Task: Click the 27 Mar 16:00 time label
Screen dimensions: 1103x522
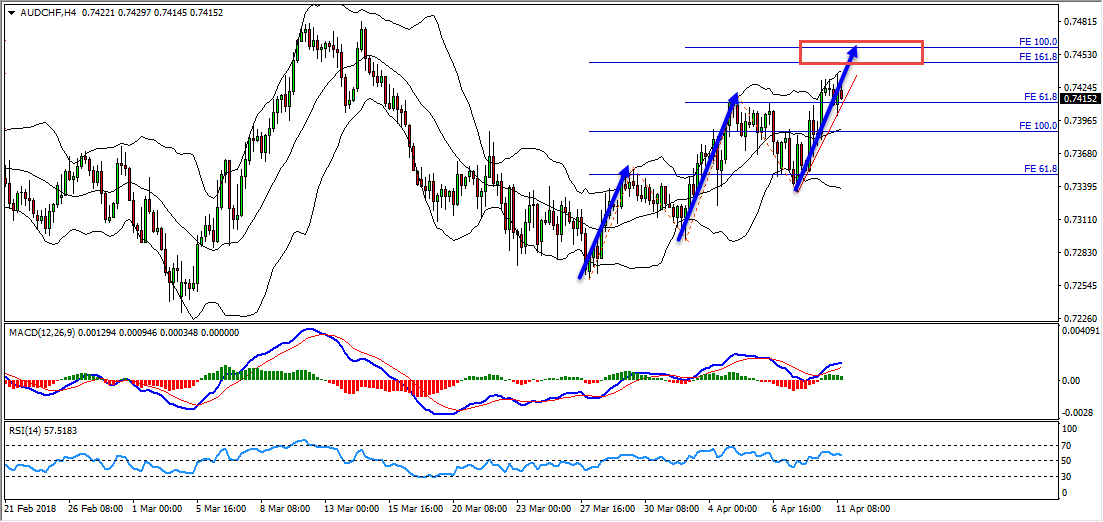Action: pos(608,508)
